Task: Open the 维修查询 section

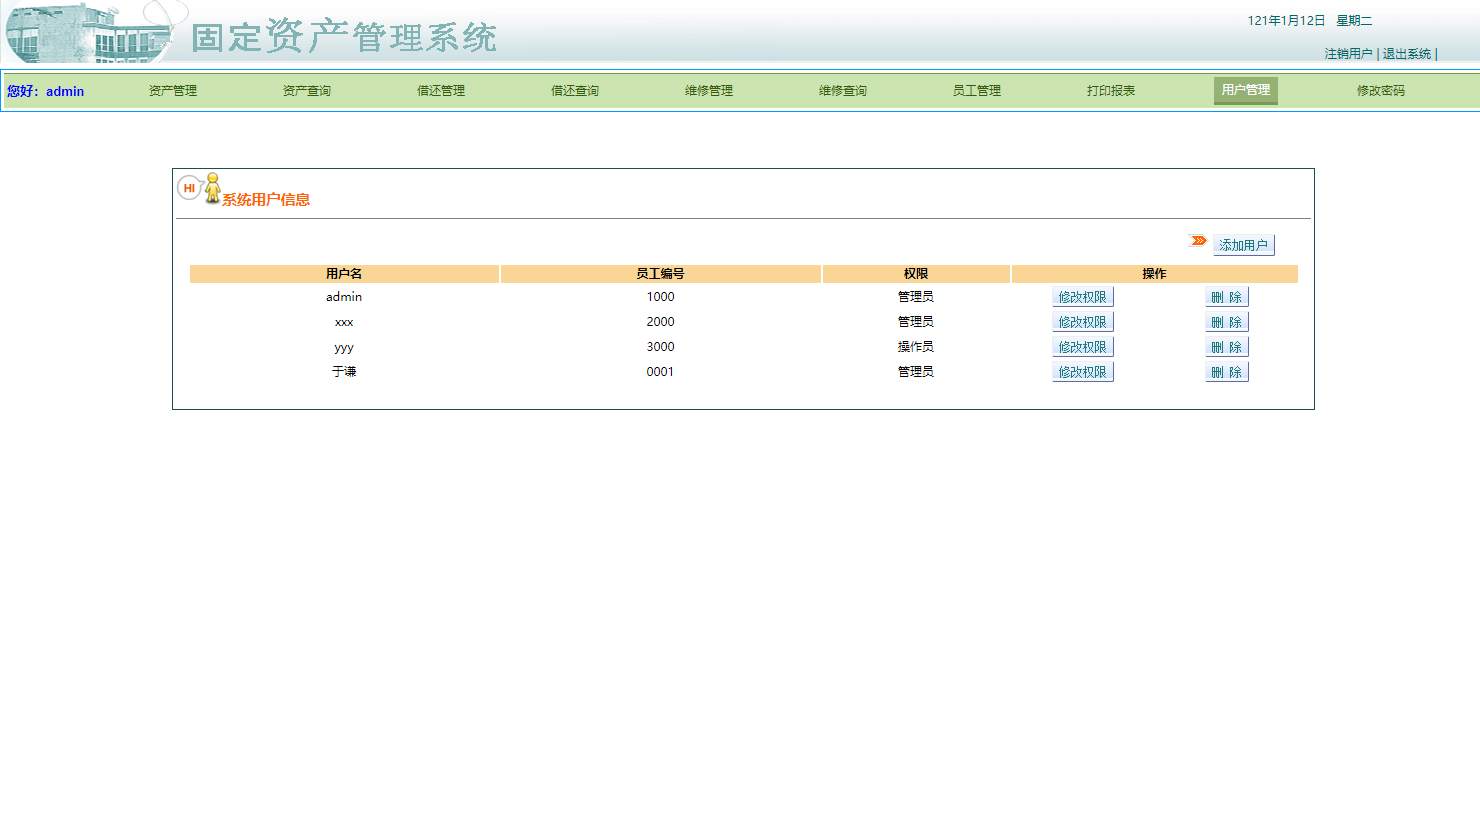Action: point(842,90)
